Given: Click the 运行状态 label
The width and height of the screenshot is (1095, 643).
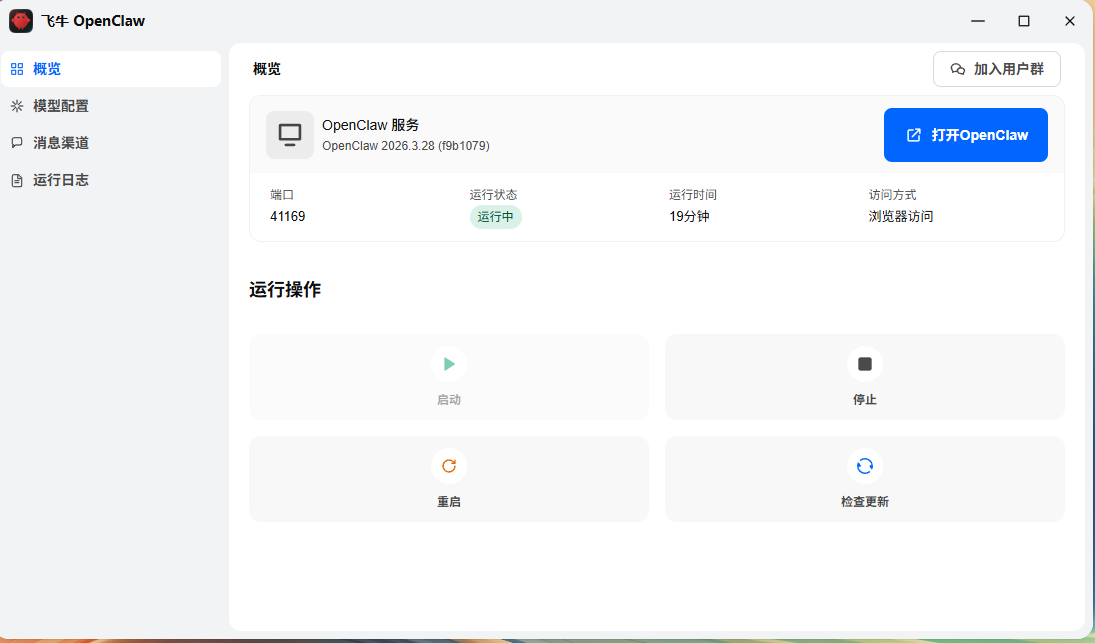Looking at the screenshot, I should point(494,195).
